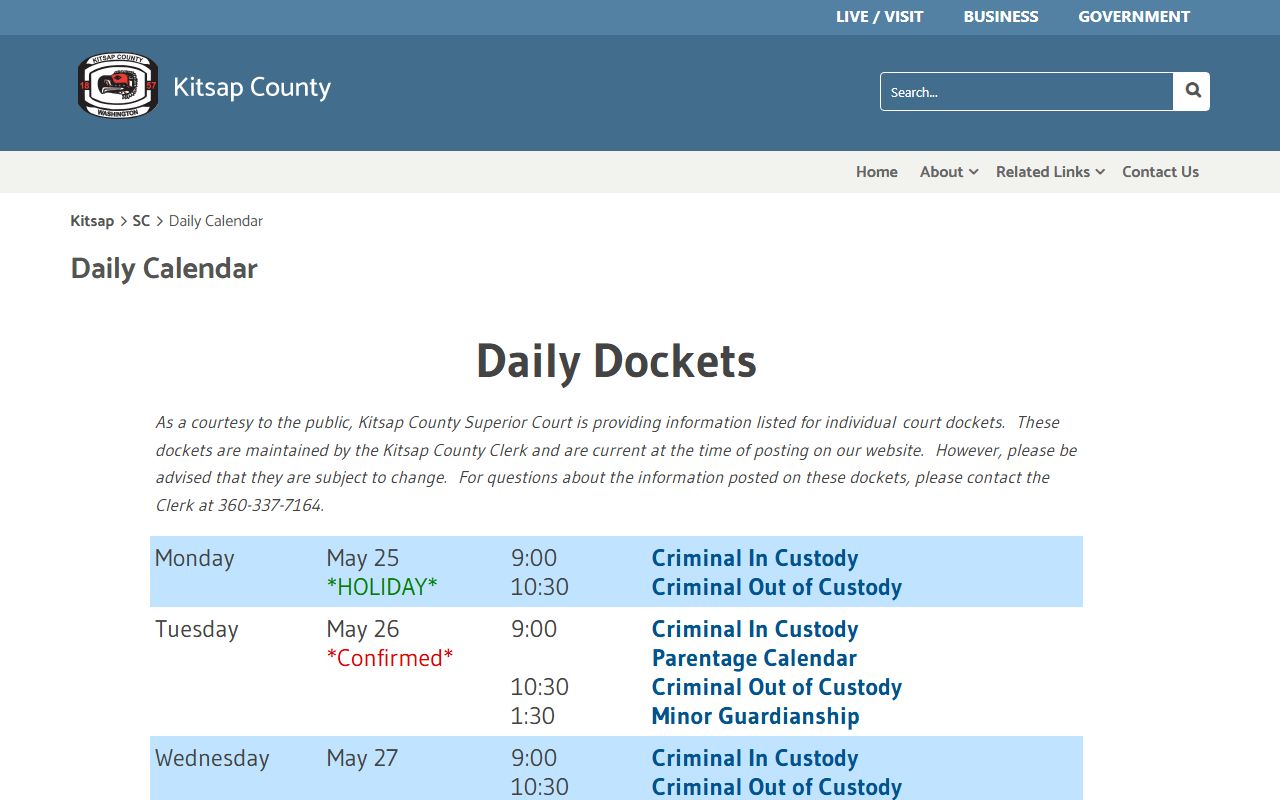Click the Daily Calendar page title
Viewport: 1280px width, 800px height.
(164, 268)
